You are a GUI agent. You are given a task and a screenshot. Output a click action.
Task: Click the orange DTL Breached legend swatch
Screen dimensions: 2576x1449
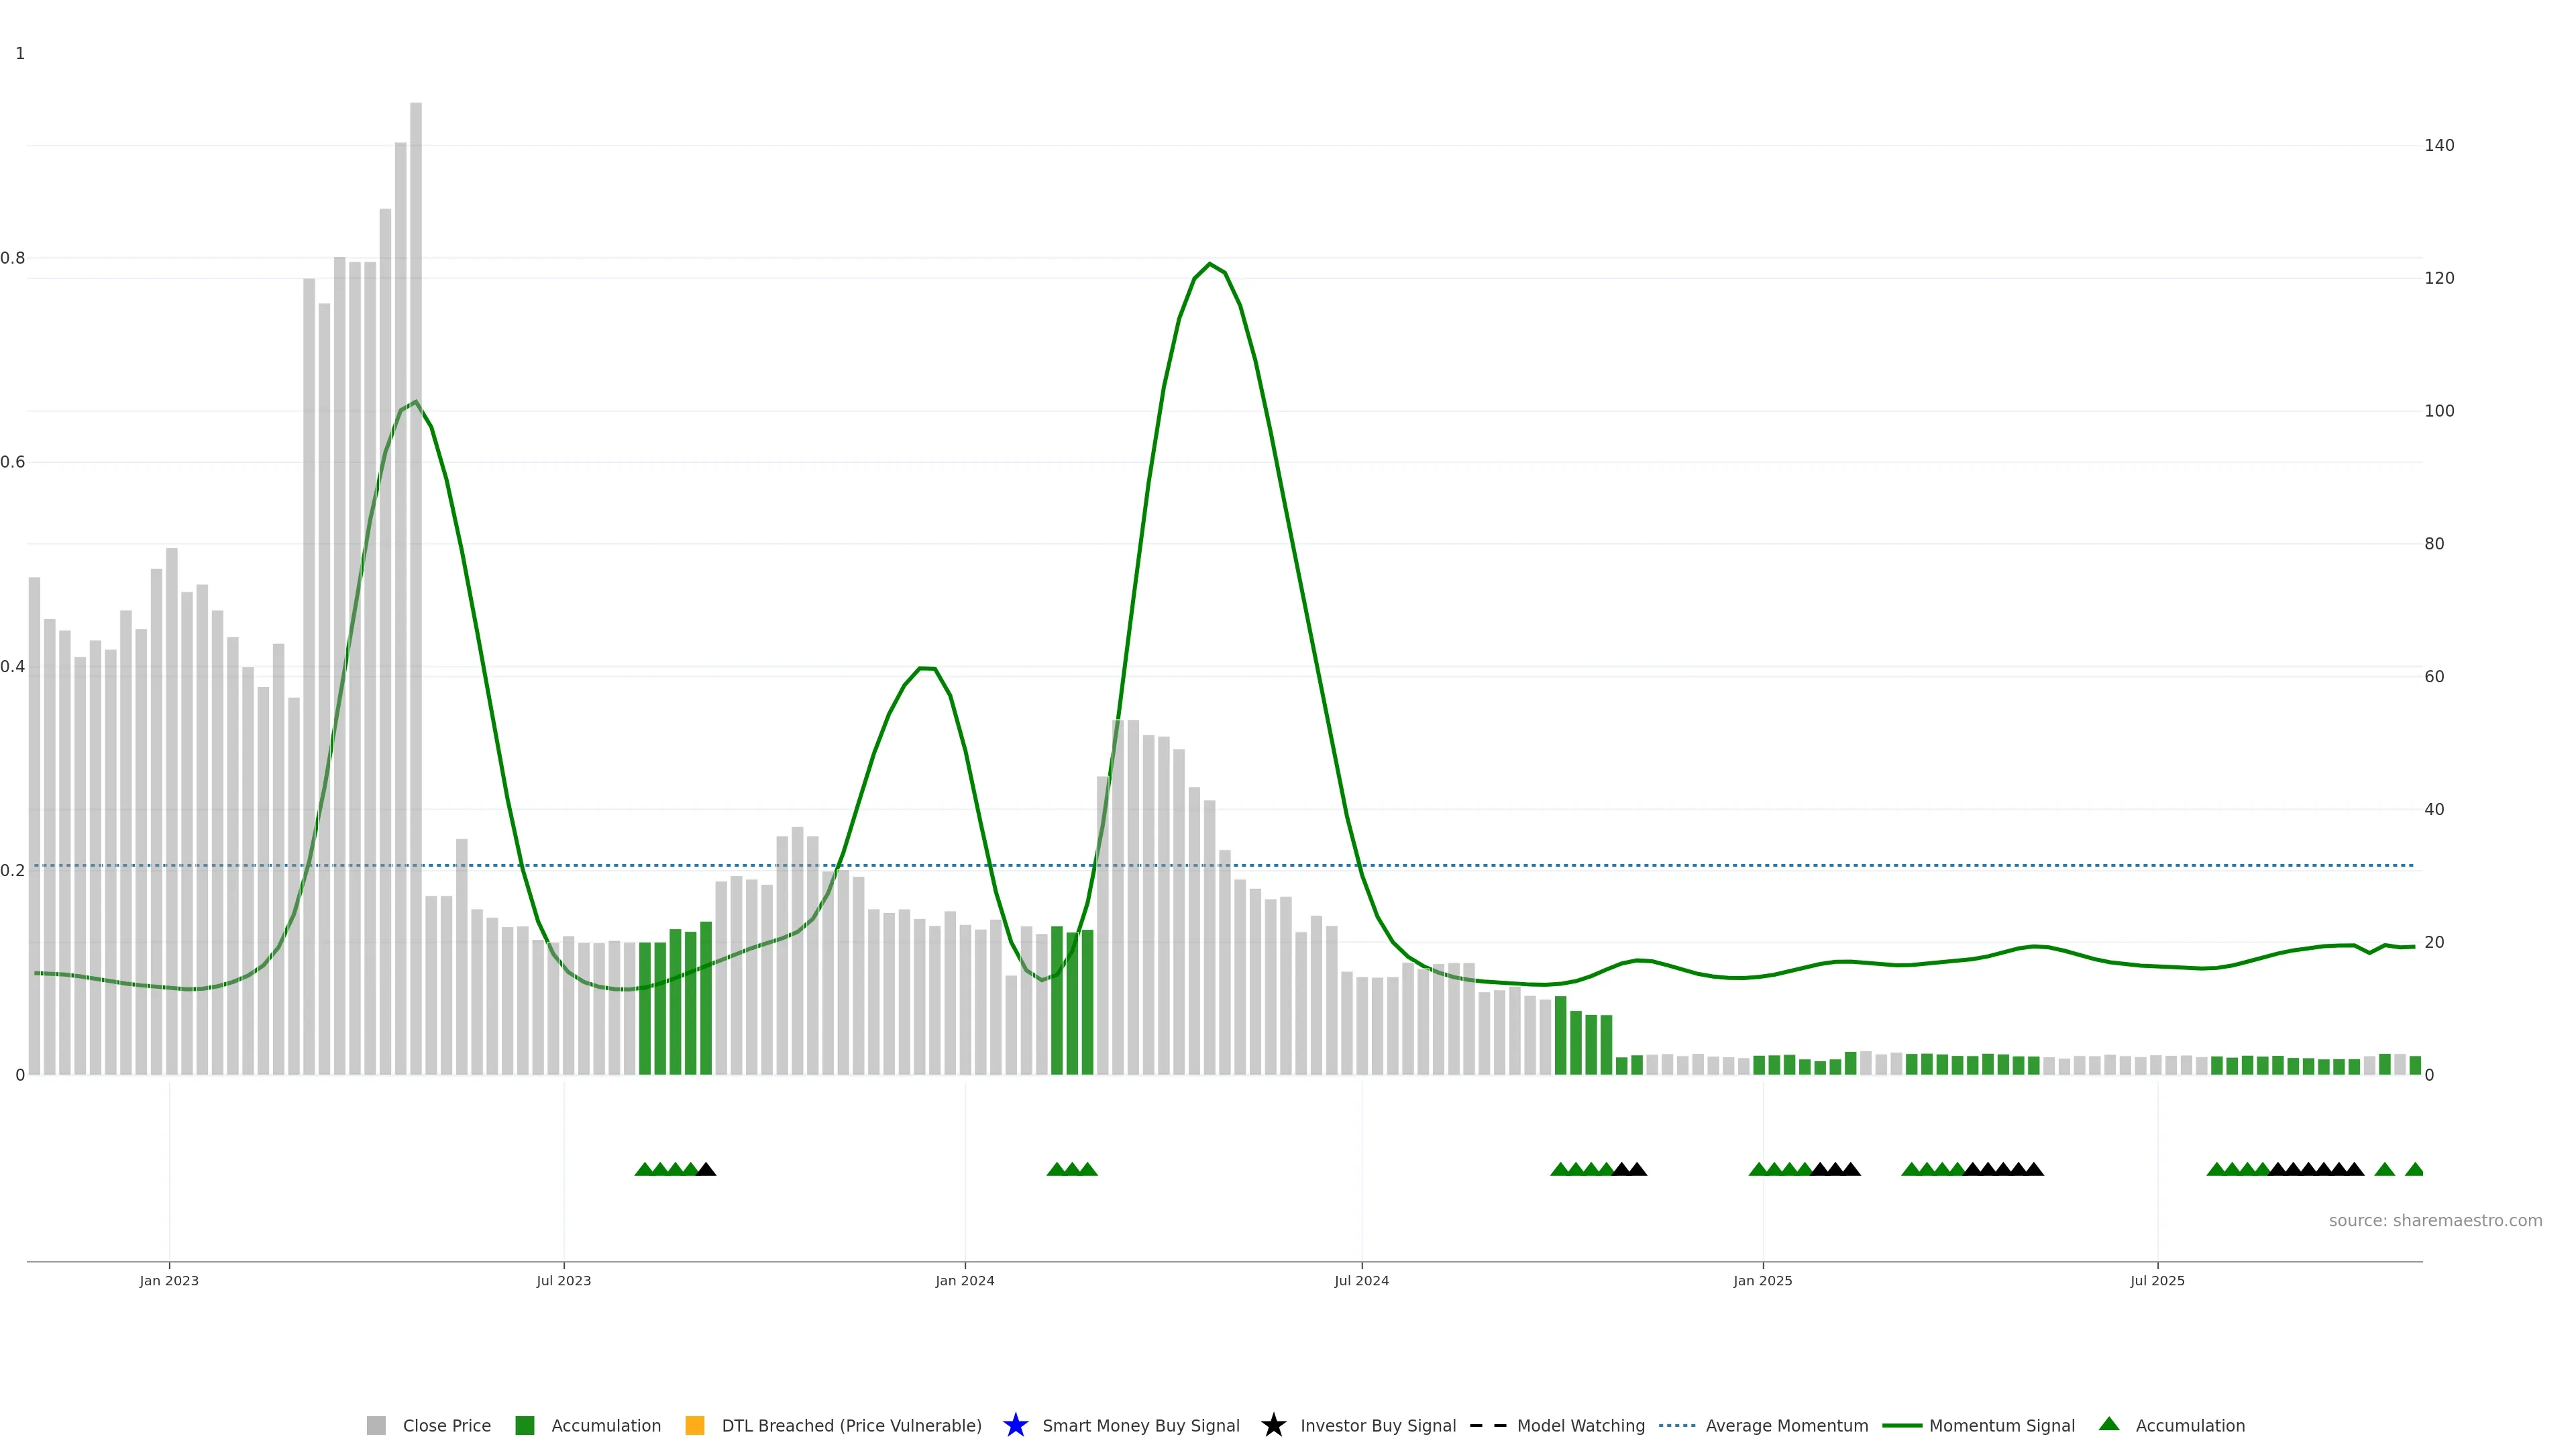(x=694, y=1425)
